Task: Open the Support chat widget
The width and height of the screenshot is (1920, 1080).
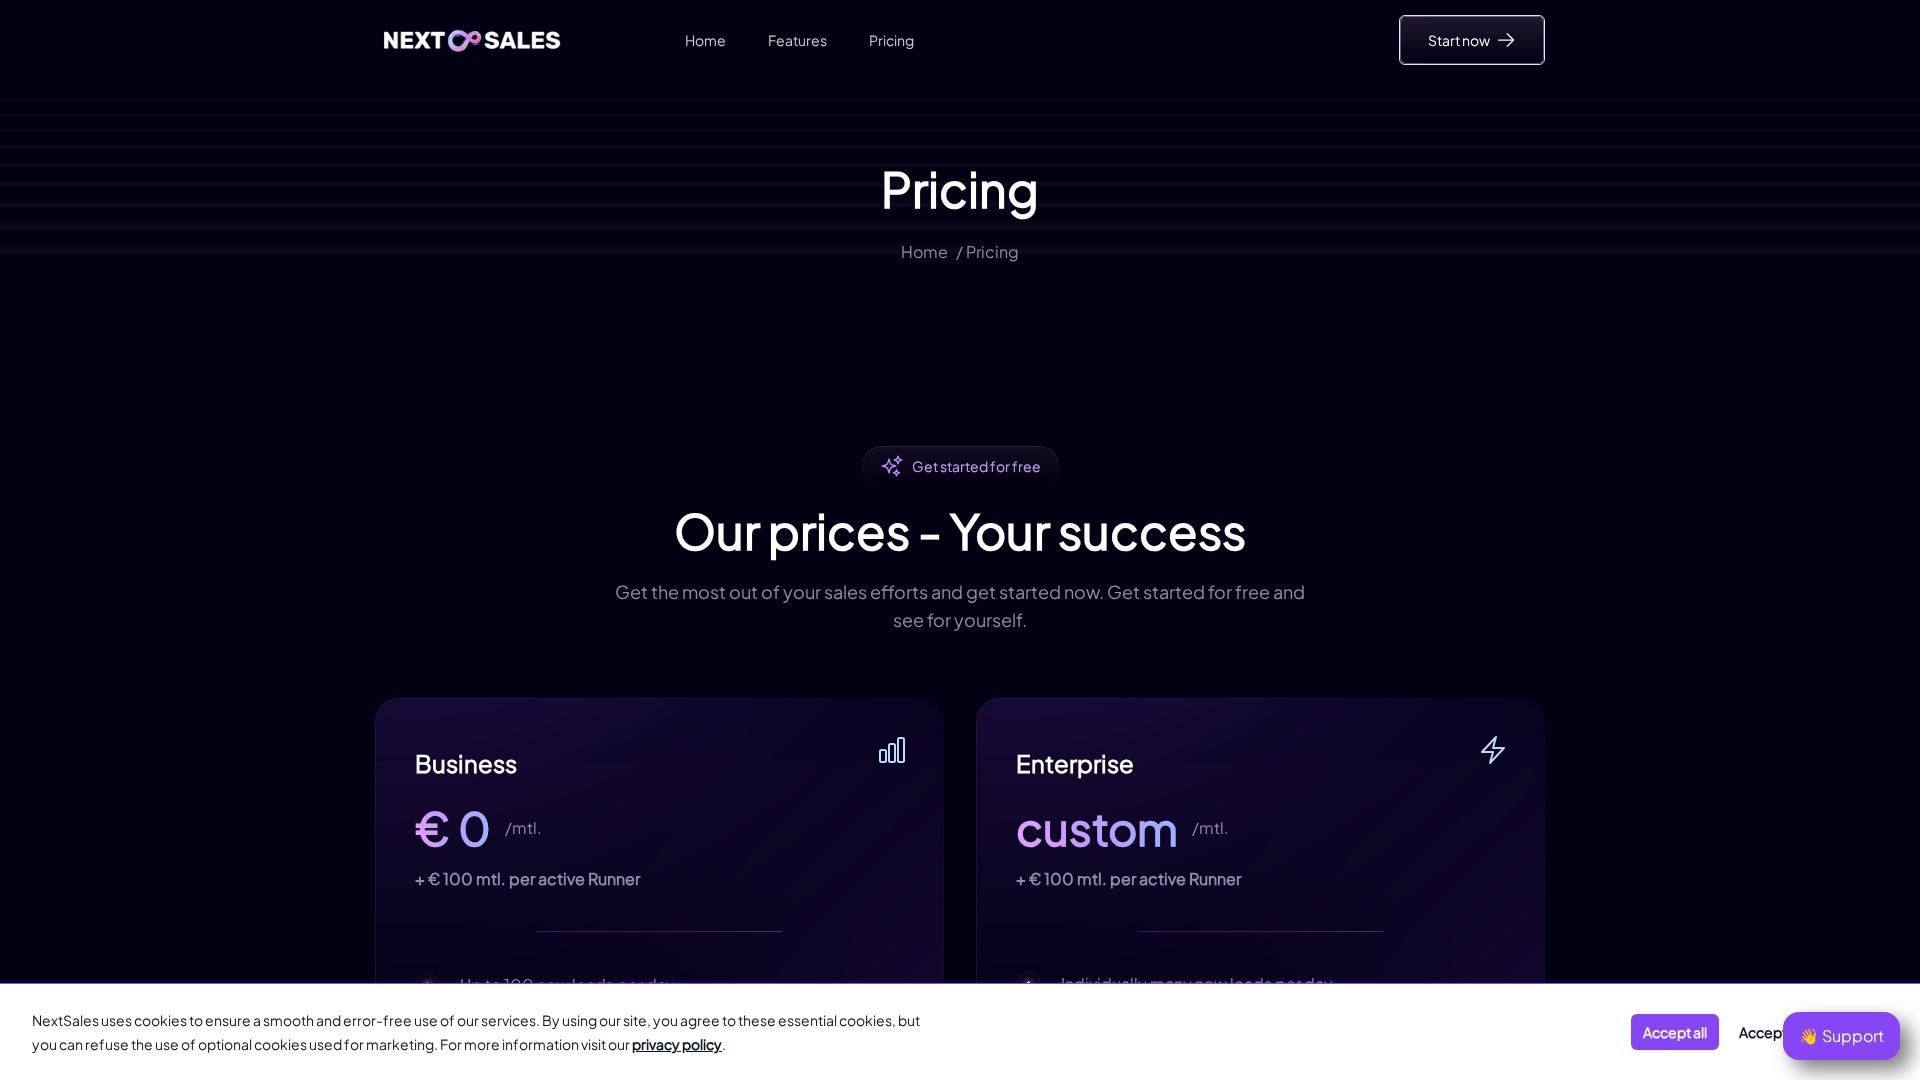Action: [x=1841, y=1036]
